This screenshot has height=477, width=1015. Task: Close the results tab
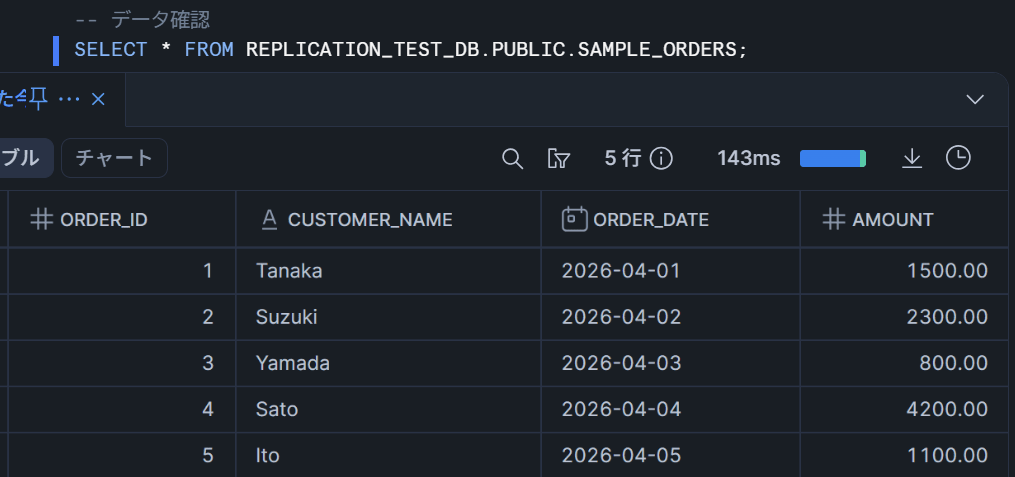click(x=98, y=99)
